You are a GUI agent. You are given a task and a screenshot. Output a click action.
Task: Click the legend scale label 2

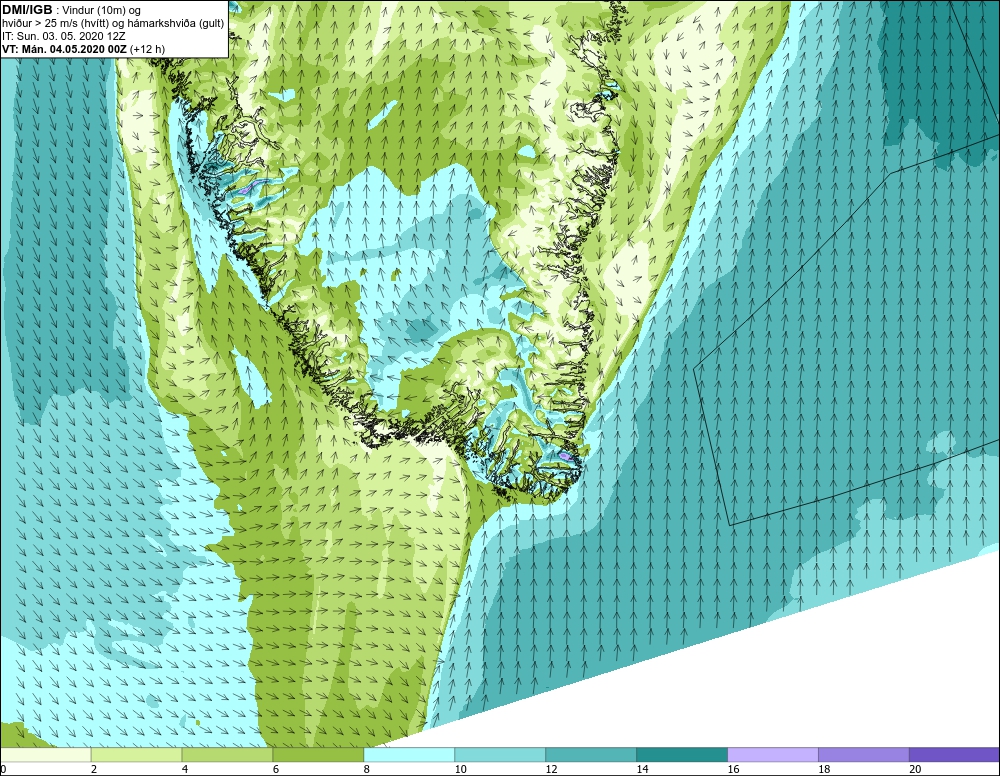pos(94,770)
